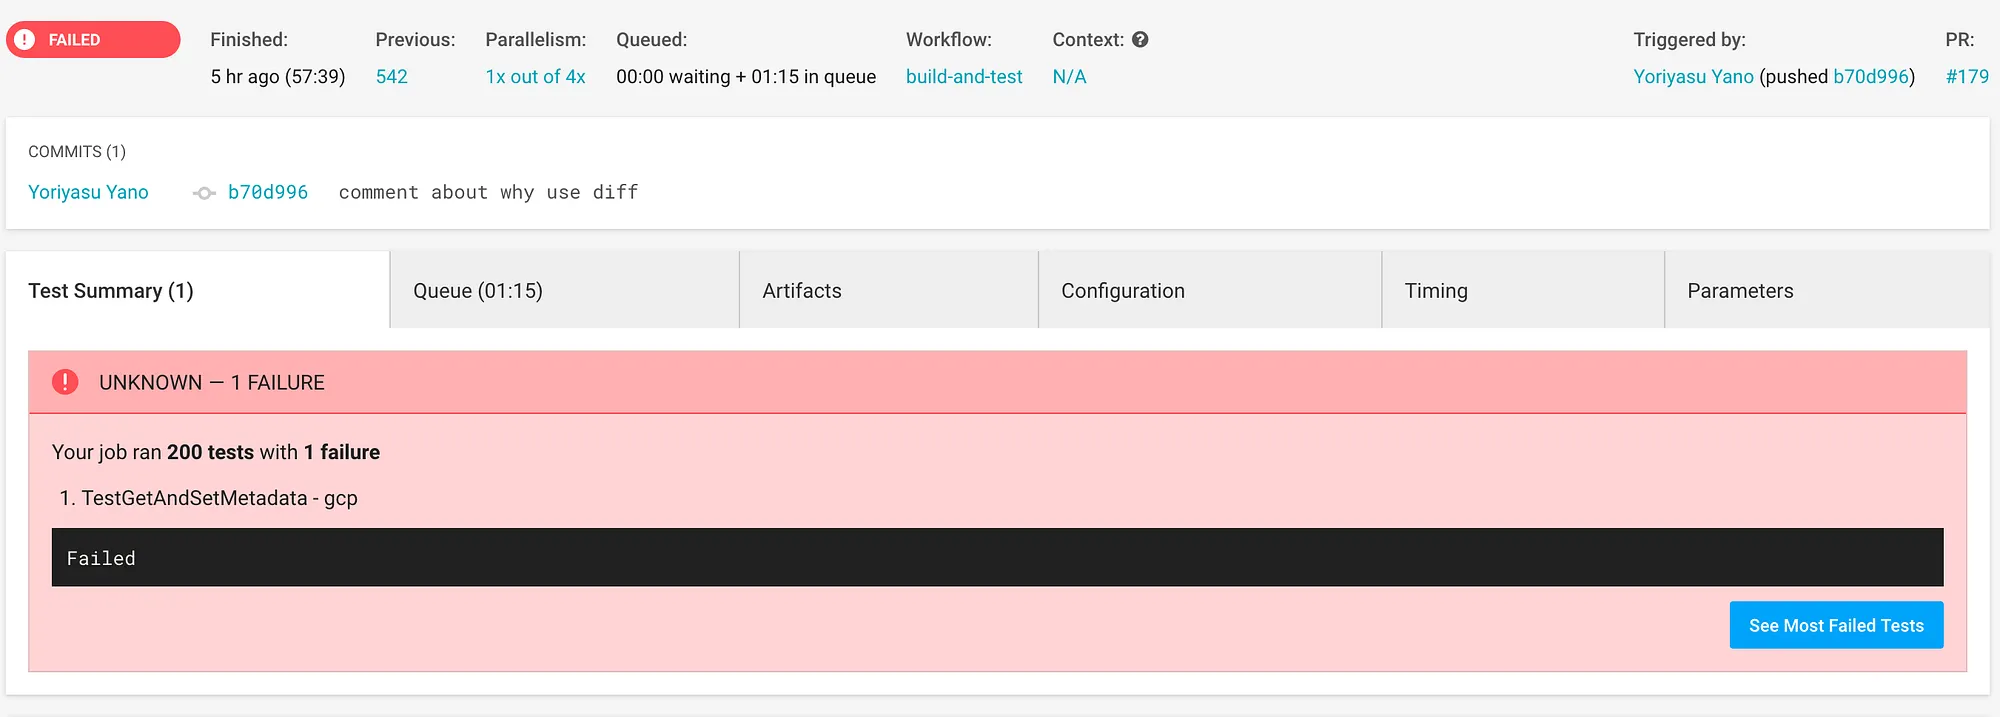This screenshot has width=2000, height=717.
Task: Open pushed commit b70d996 in Triggered by
Action: pos(1870,77)
